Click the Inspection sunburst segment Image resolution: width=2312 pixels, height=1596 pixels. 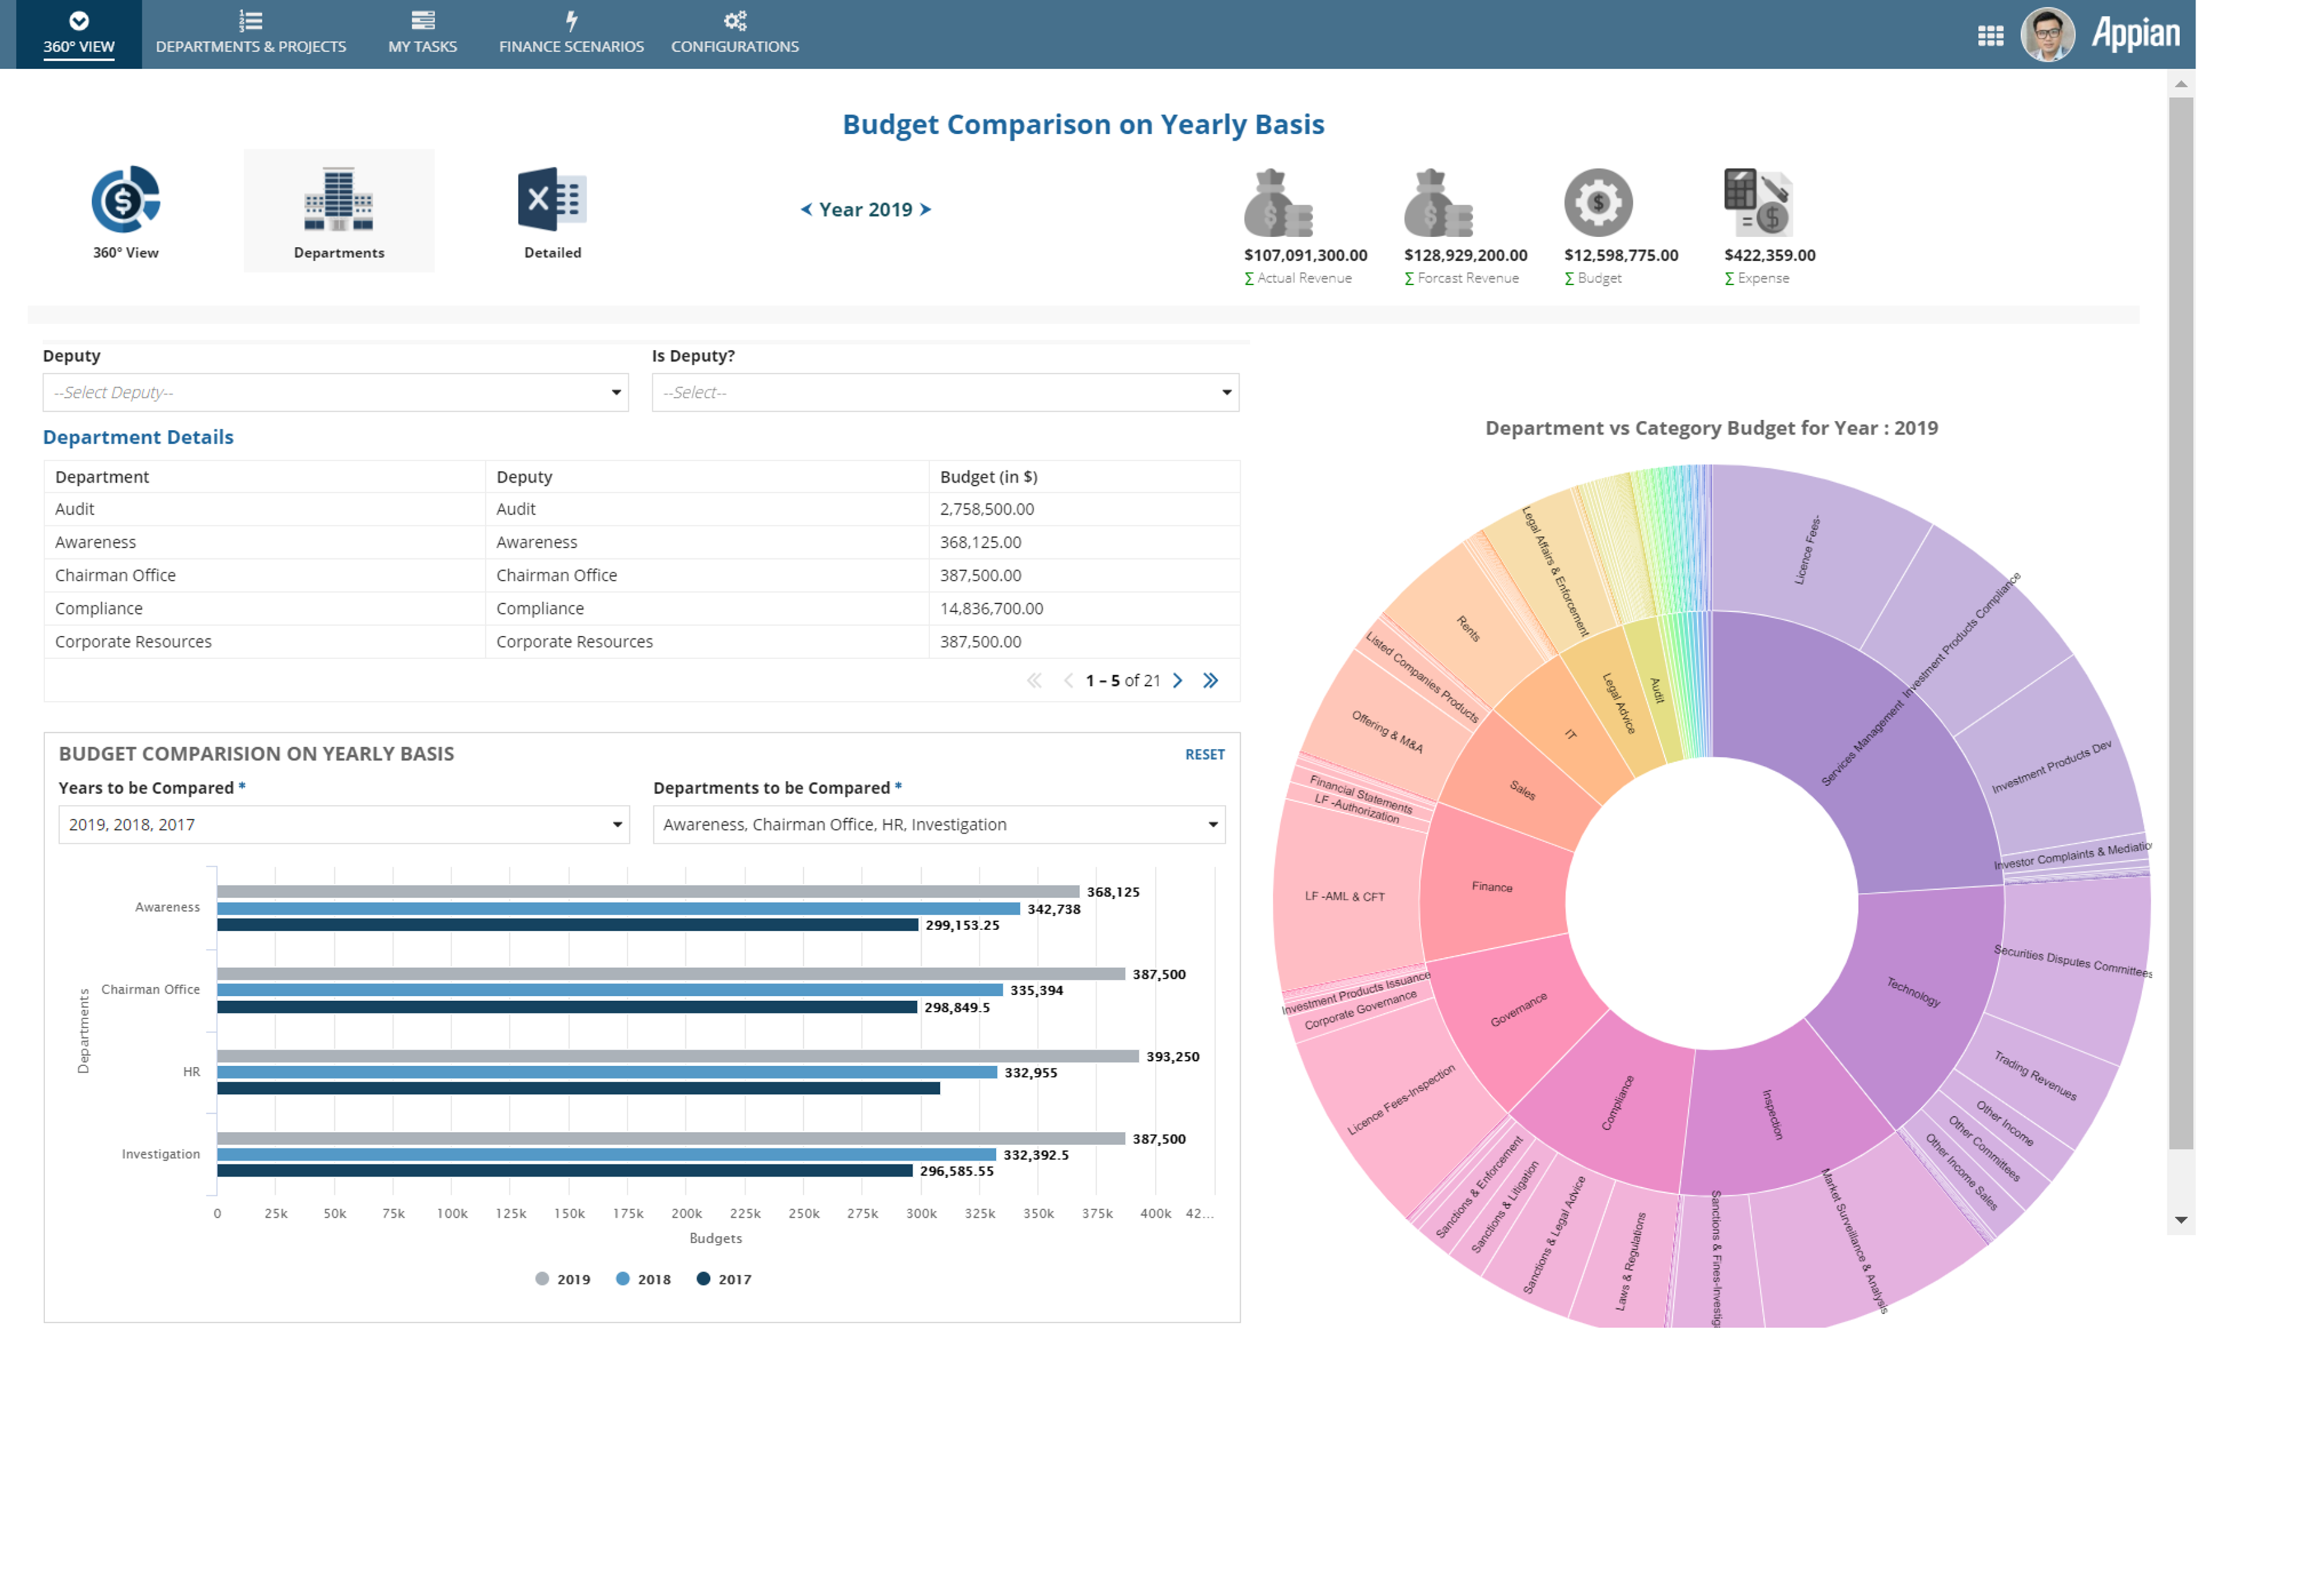tap(1772, 1114)
